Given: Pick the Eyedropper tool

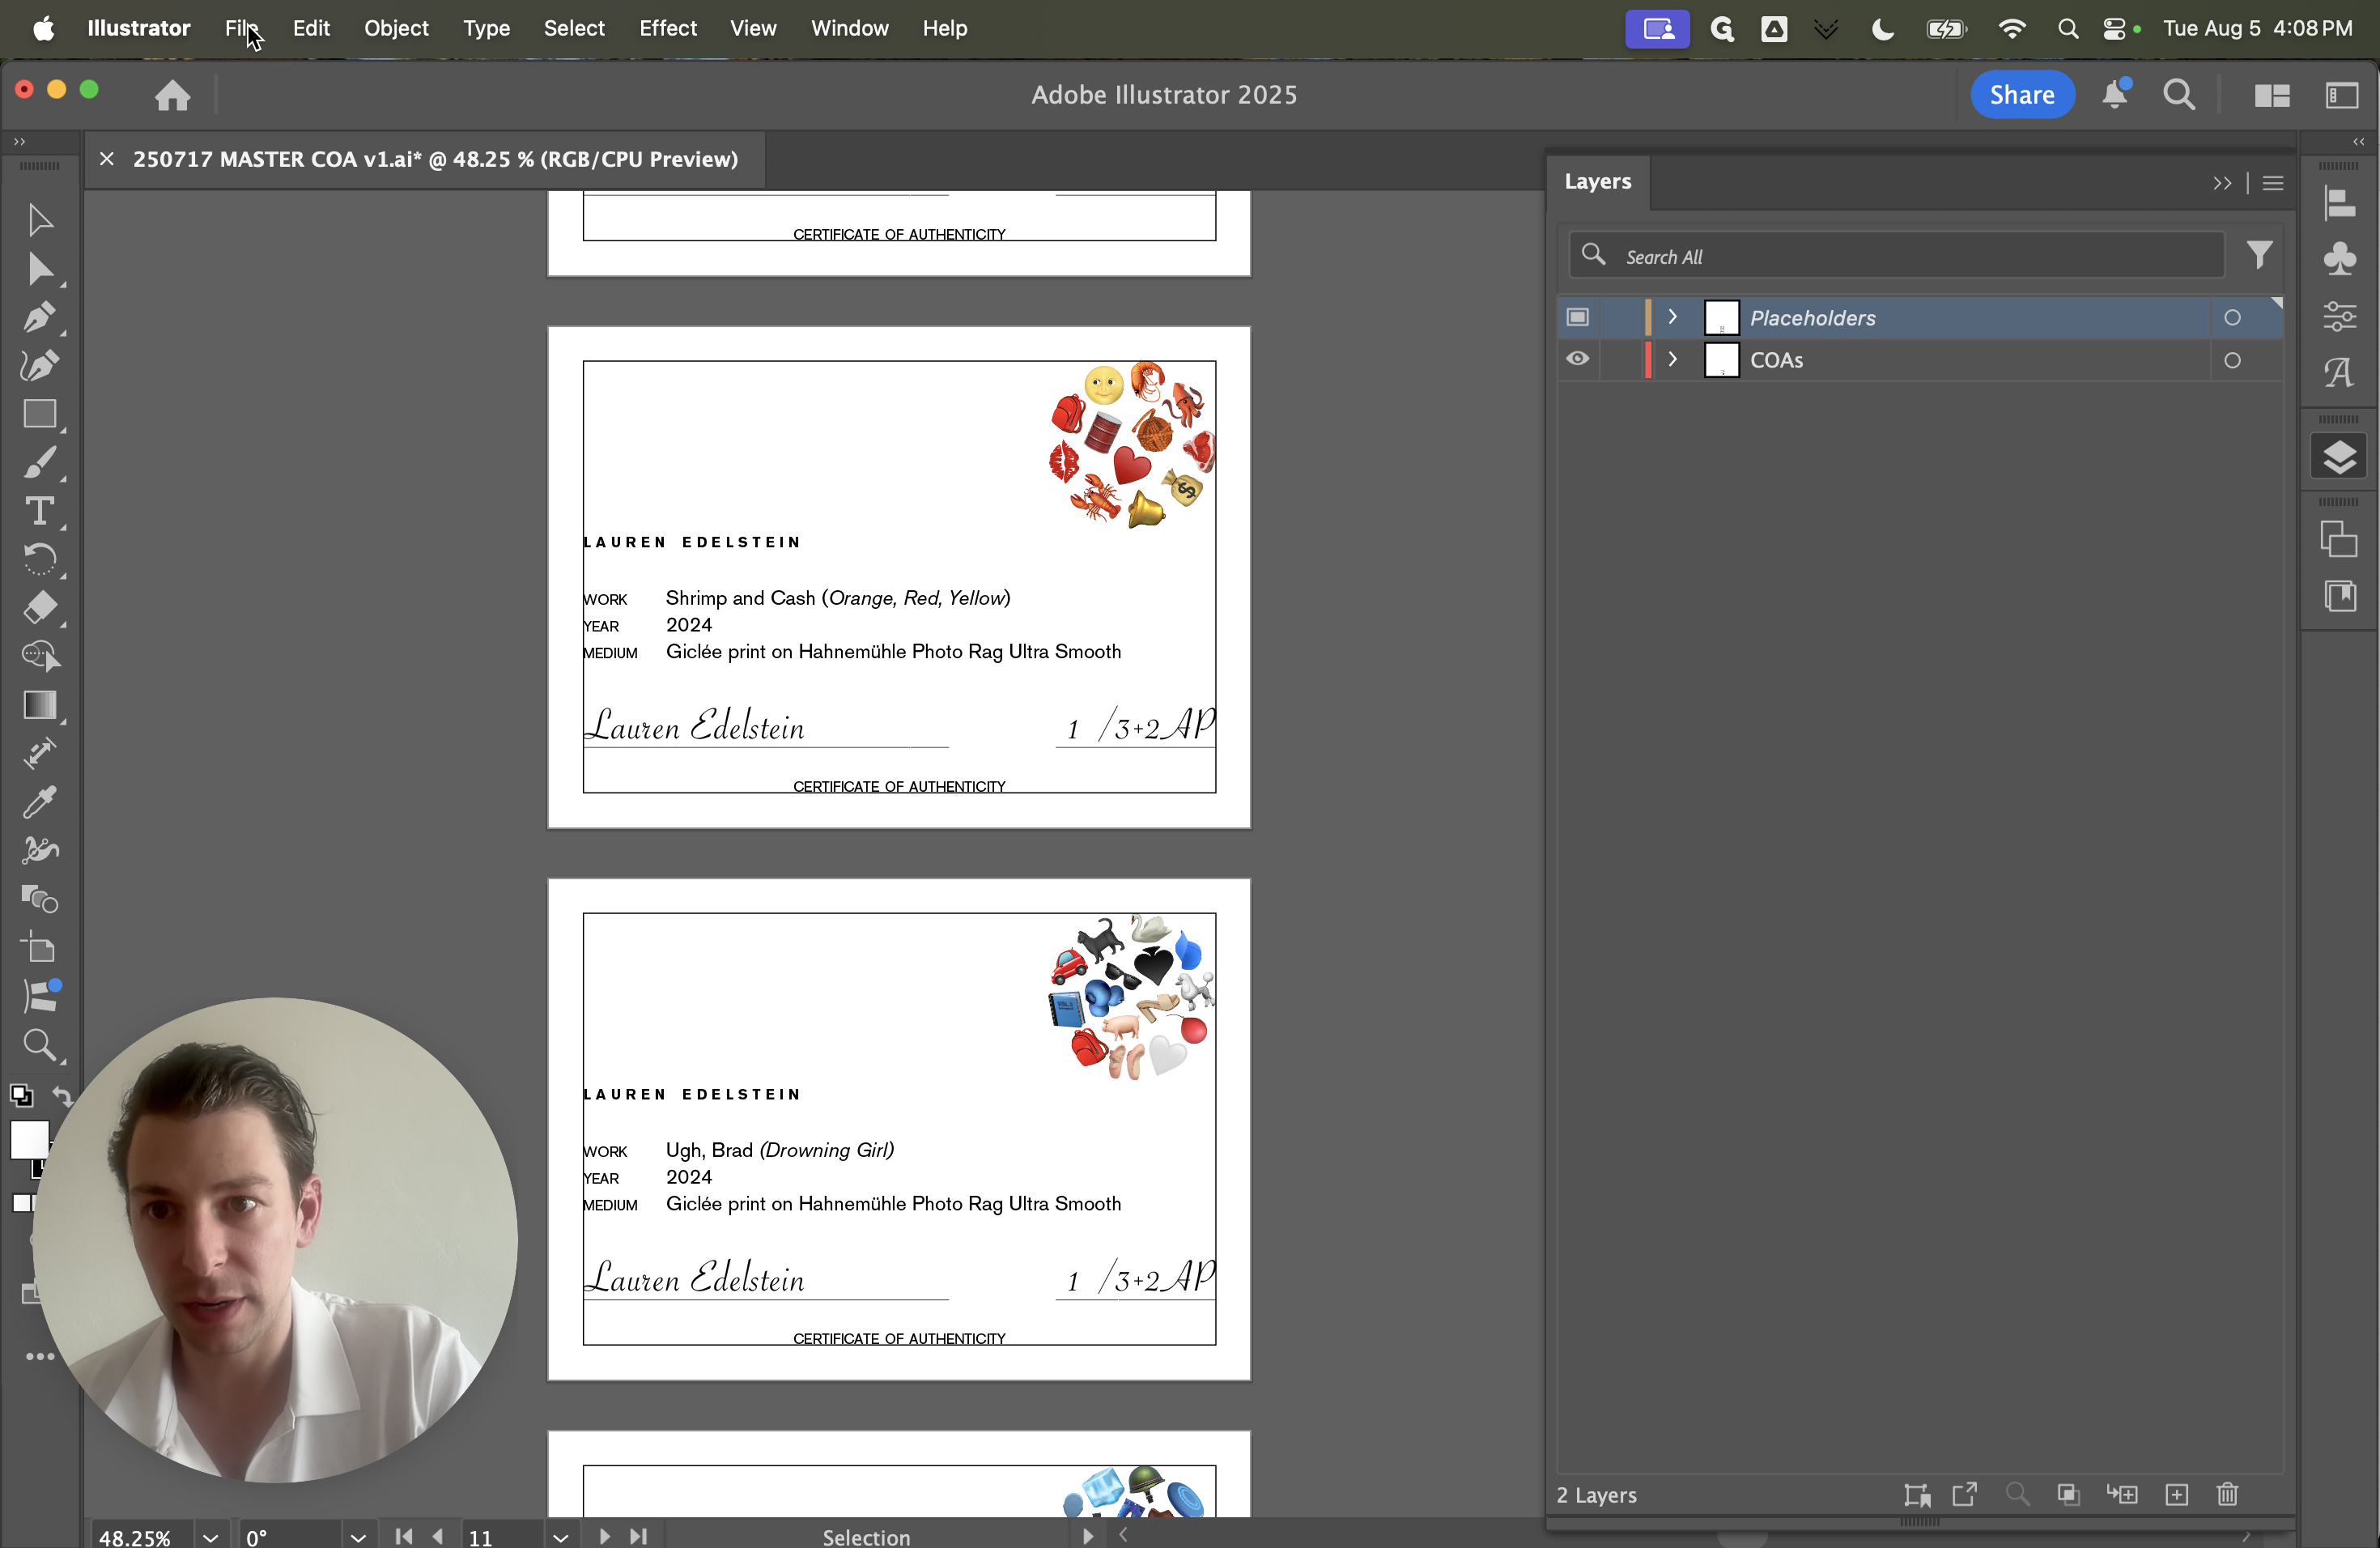Looking at the screenshot, I should 40,802.
